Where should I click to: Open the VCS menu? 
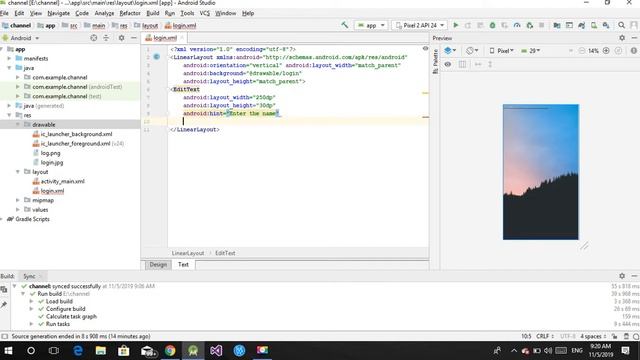[204, 13]
